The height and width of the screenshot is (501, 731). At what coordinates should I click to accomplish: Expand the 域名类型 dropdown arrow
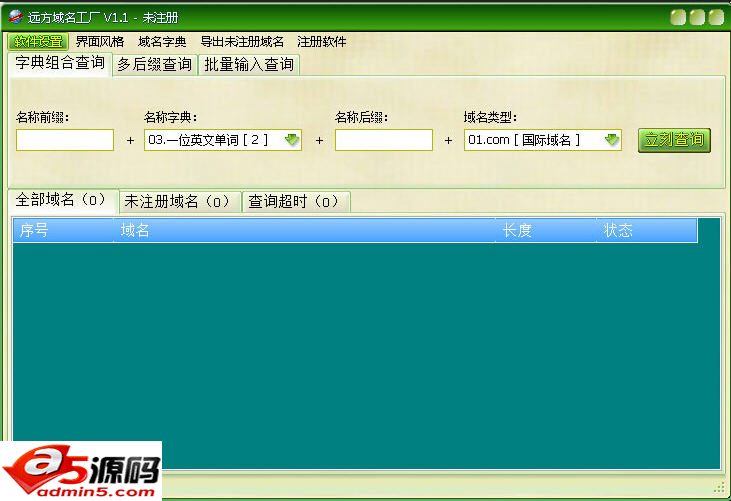point(611,139)
